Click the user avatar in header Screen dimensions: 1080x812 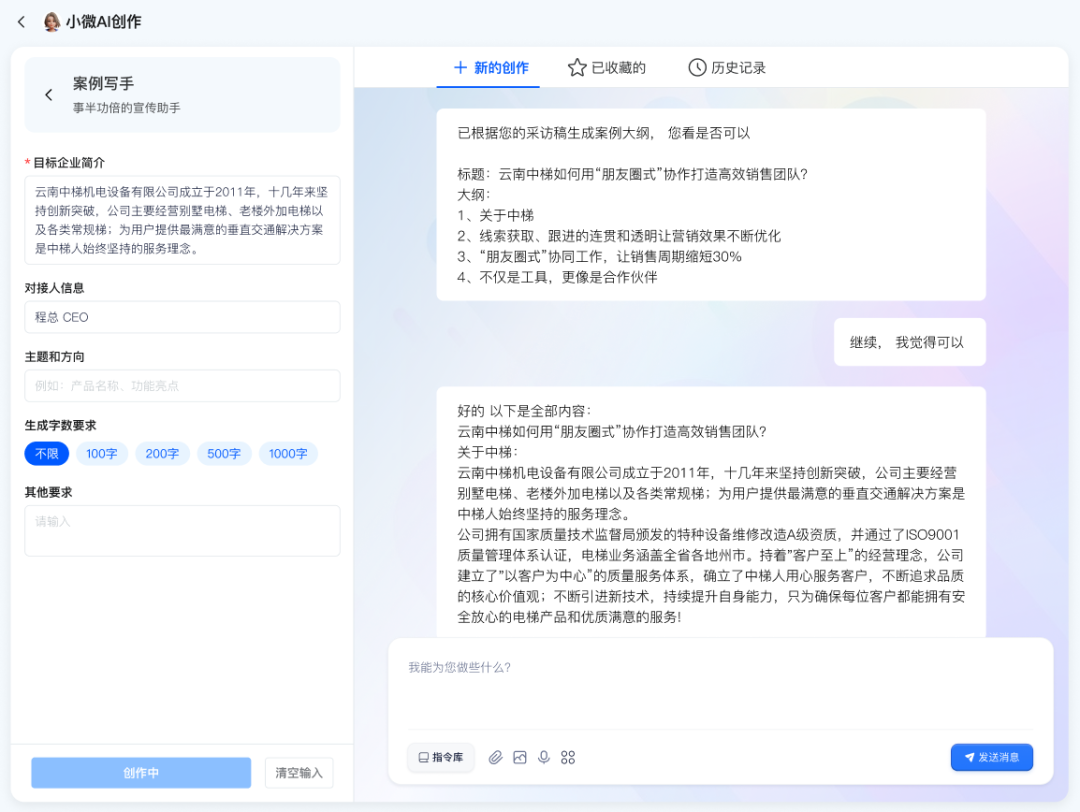52,21
